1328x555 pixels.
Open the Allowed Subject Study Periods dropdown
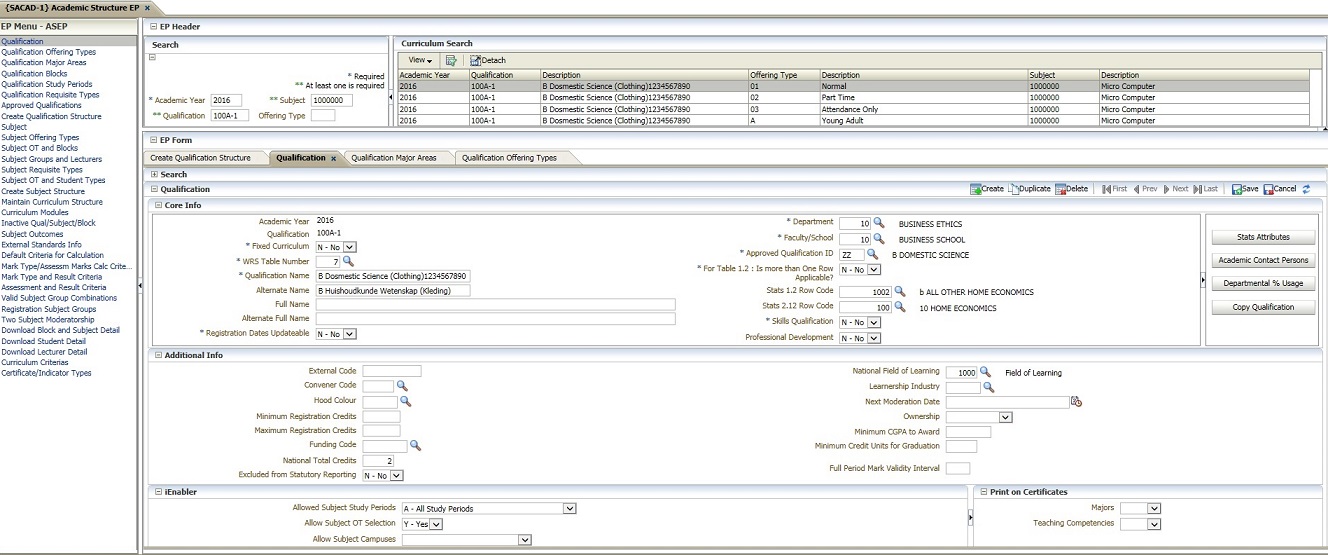[x=569, y=509]
